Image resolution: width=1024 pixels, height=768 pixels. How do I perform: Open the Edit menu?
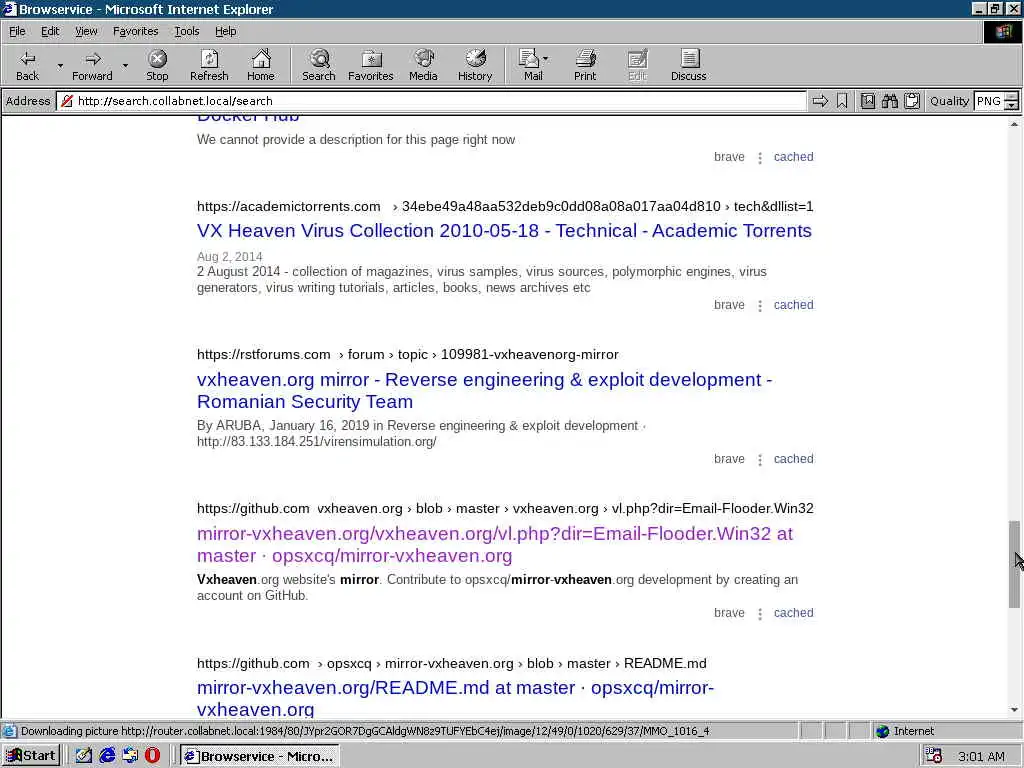coord(50,31)
